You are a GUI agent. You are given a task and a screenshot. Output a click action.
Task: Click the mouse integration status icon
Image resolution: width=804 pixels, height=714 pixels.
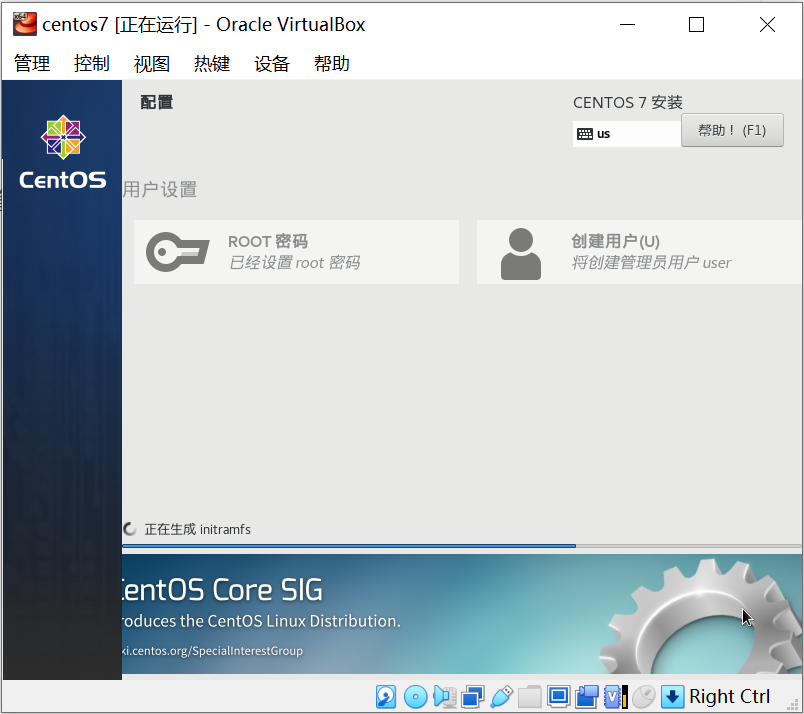coord(644,697)
